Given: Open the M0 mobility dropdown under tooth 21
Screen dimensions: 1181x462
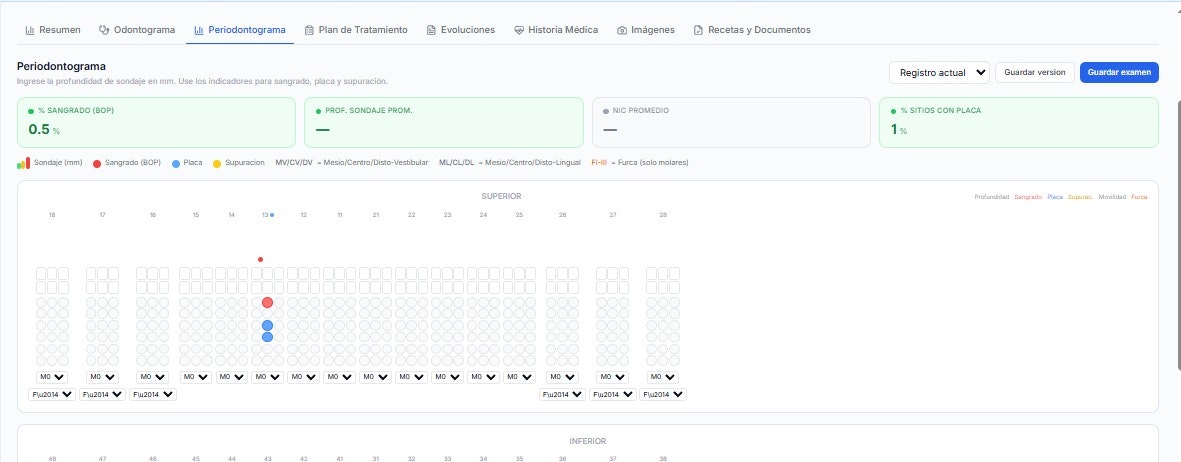Looking at the screenshot, I should tap(376, 377).
